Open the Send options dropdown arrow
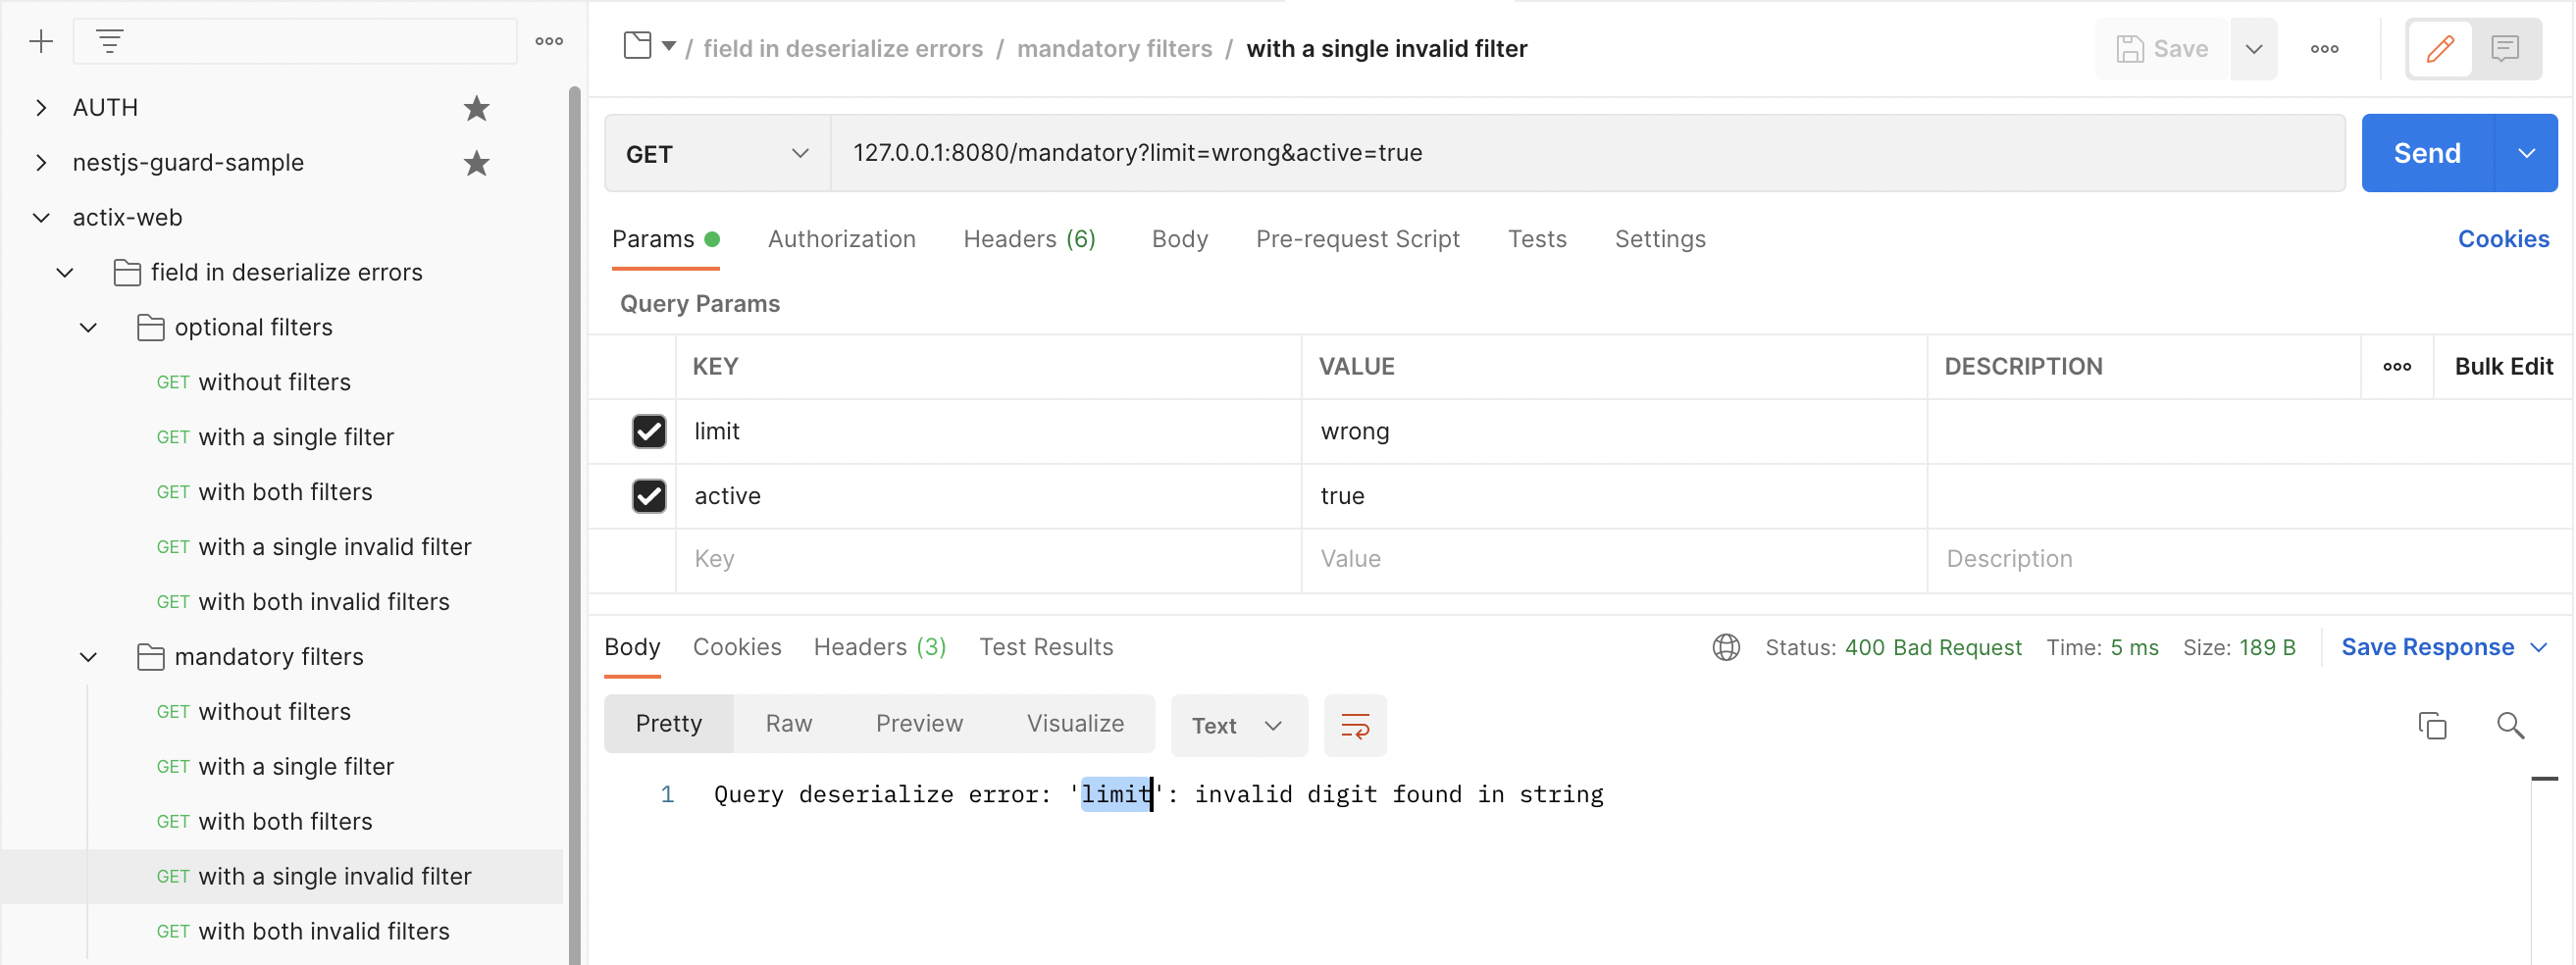The width and height of the screenshot is (2576, 965). click(2526, 153)
